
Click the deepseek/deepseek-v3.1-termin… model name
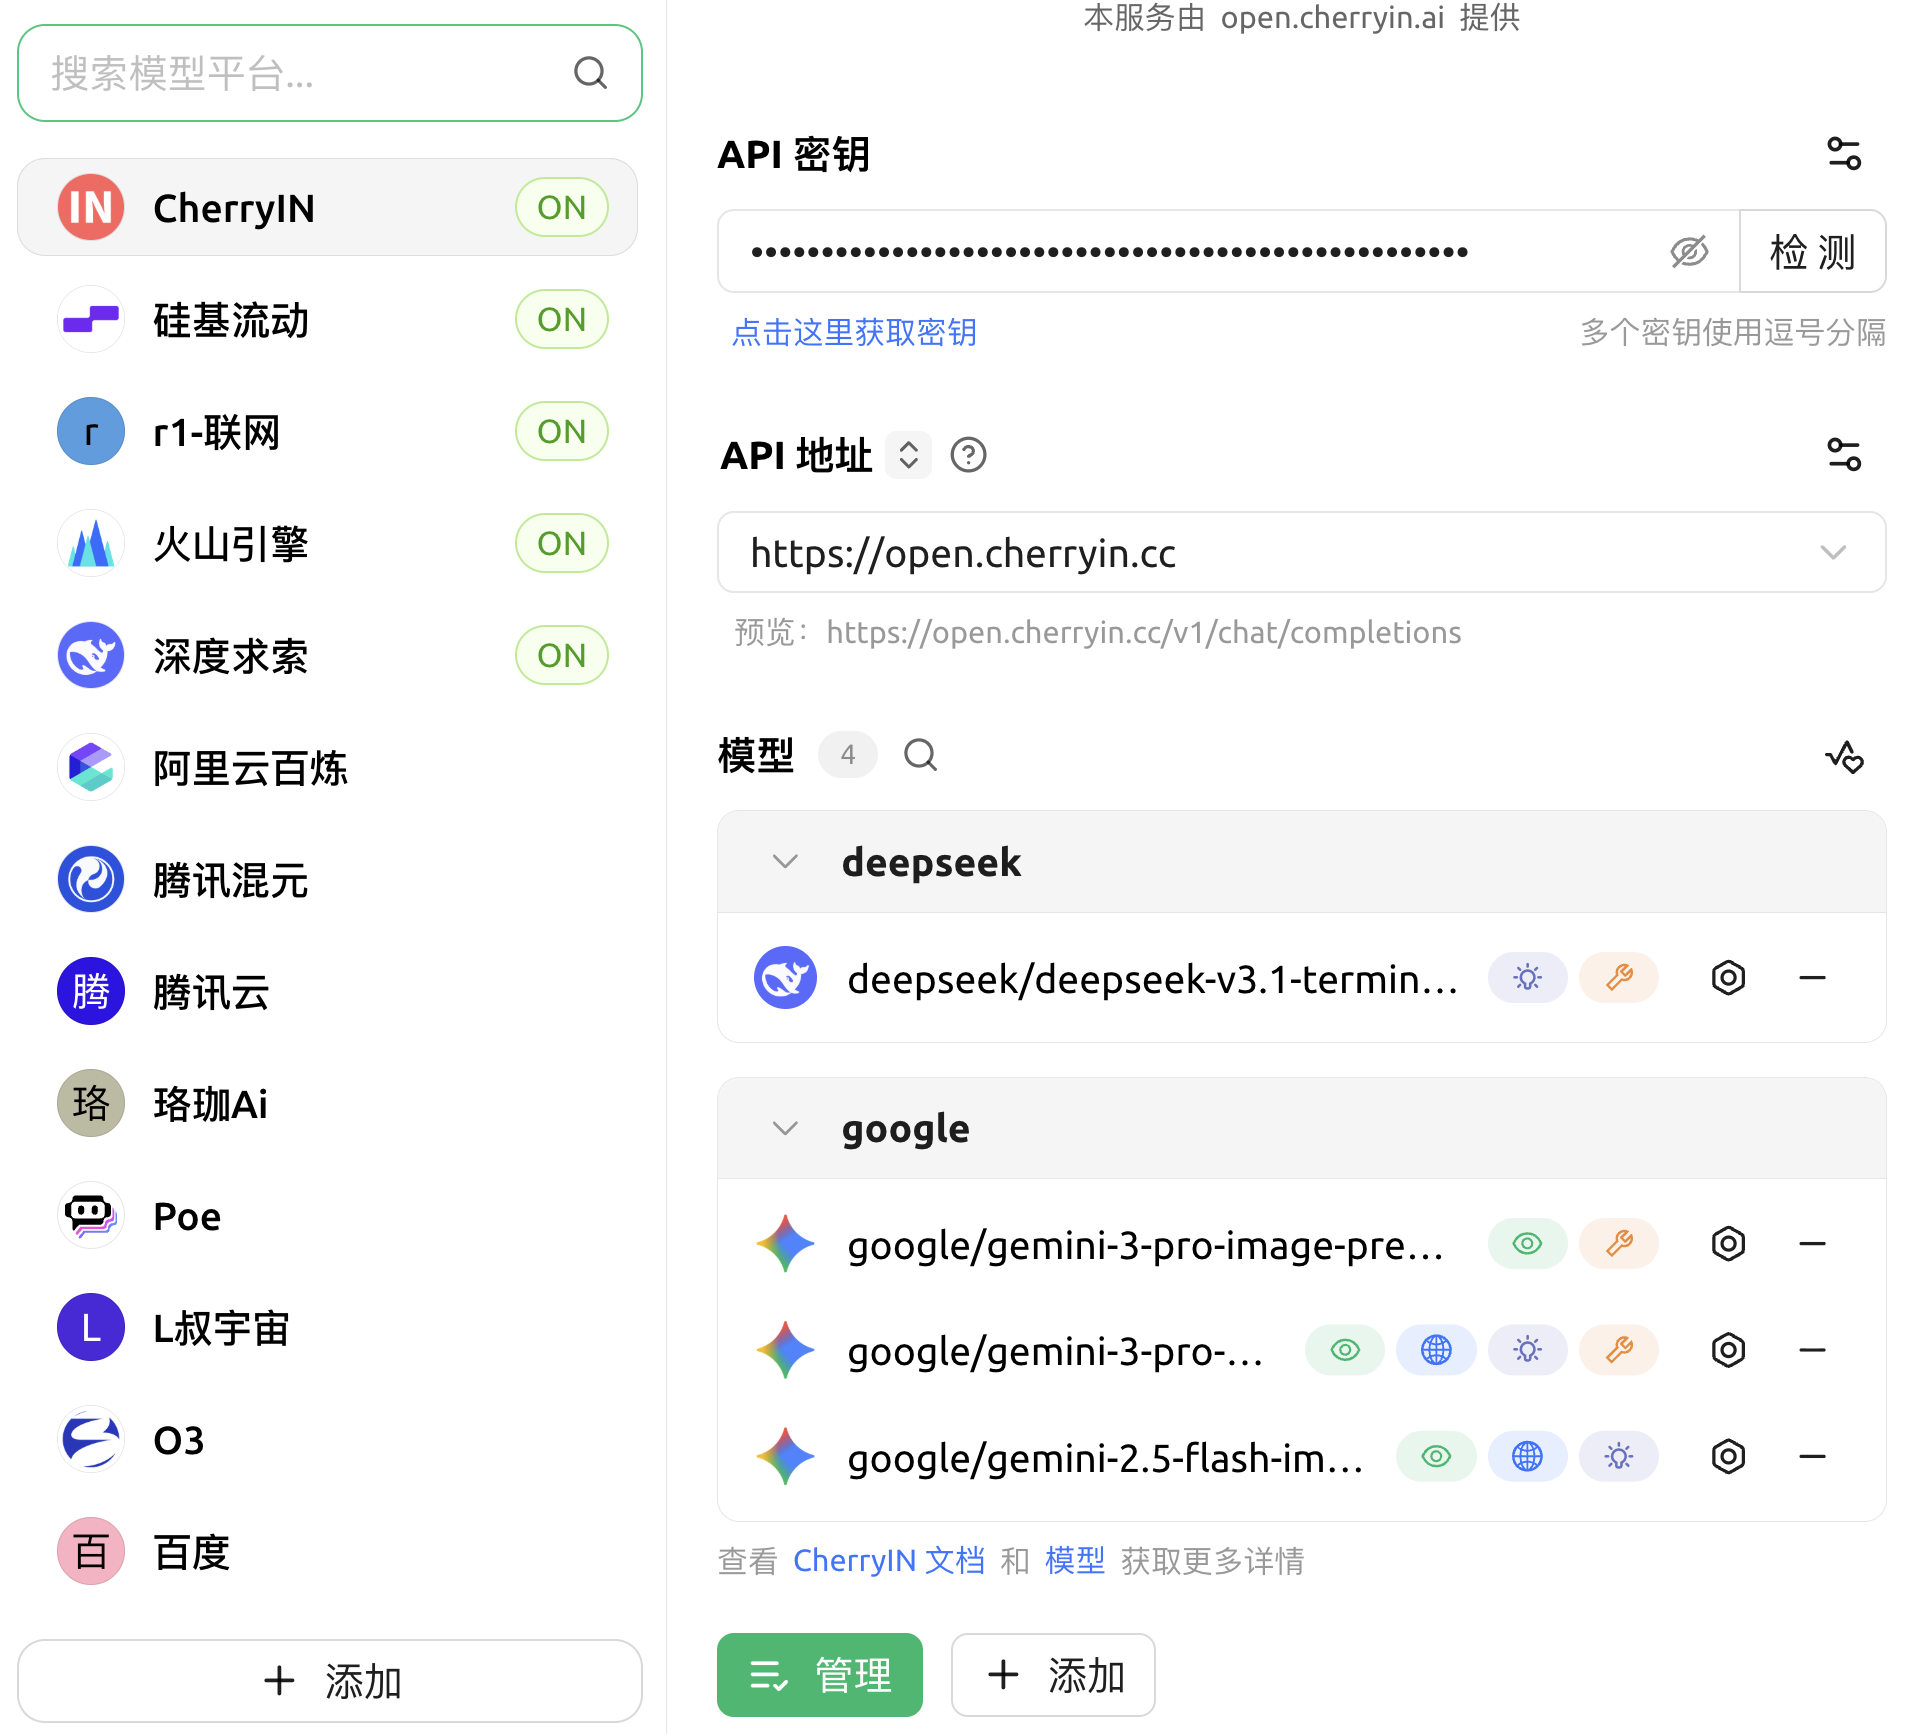click(x=1153, y=979)
